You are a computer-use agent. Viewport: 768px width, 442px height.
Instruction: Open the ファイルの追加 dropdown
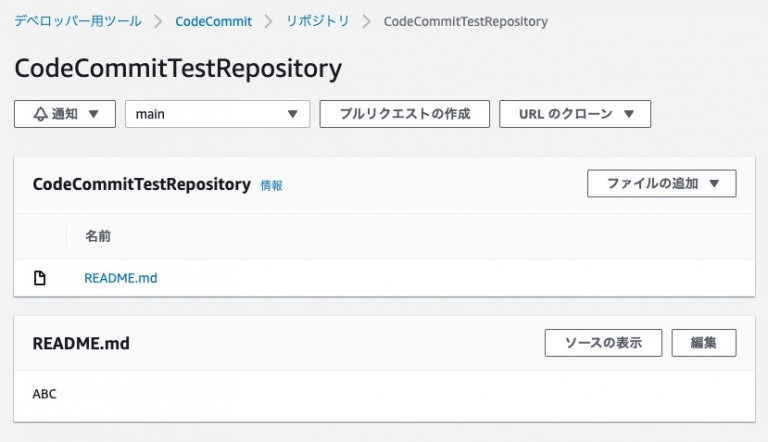[x=662, y=184]
